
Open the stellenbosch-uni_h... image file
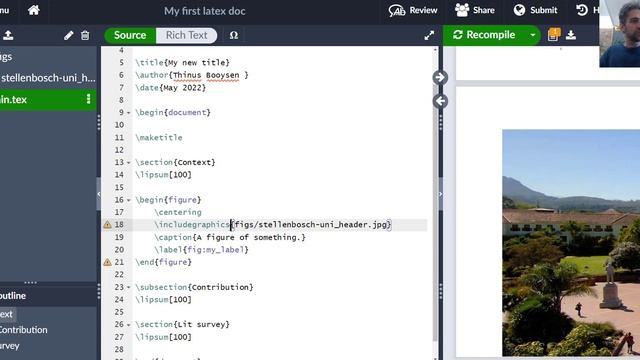(x=48, y=78)
